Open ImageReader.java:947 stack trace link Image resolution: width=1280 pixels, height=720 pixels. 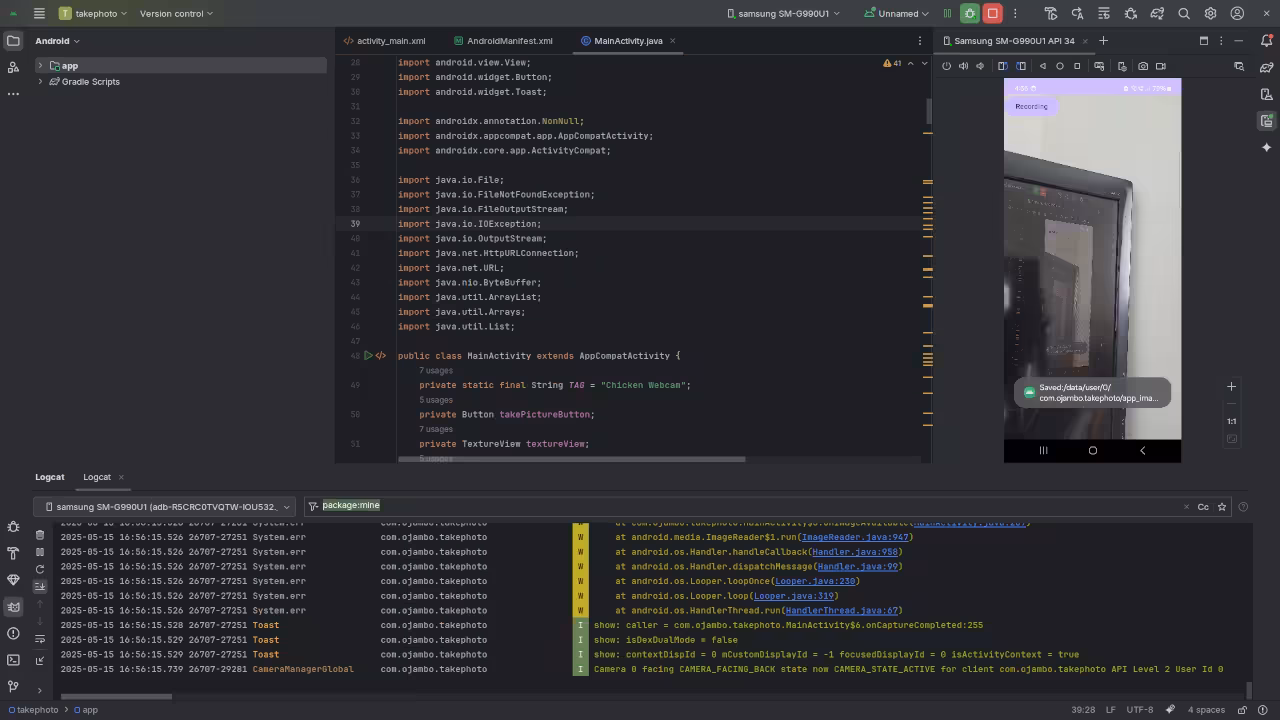pos(854,537)
